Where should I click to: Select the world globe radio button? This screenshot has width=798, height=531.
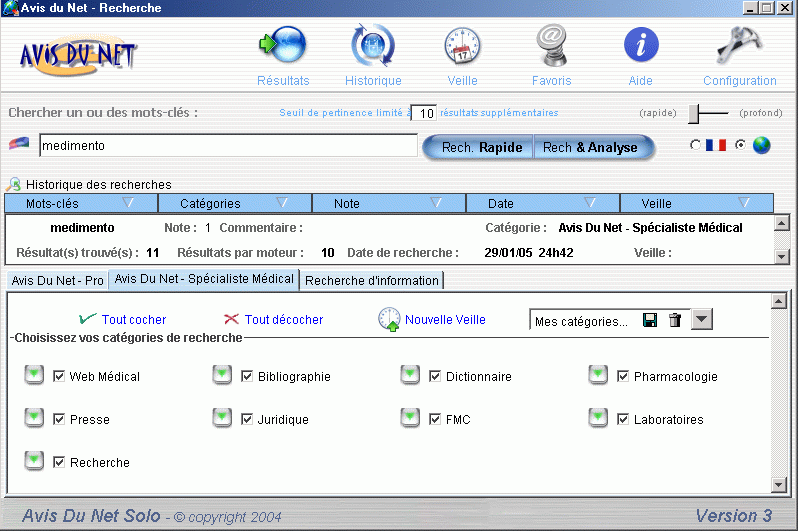point(740,145)
